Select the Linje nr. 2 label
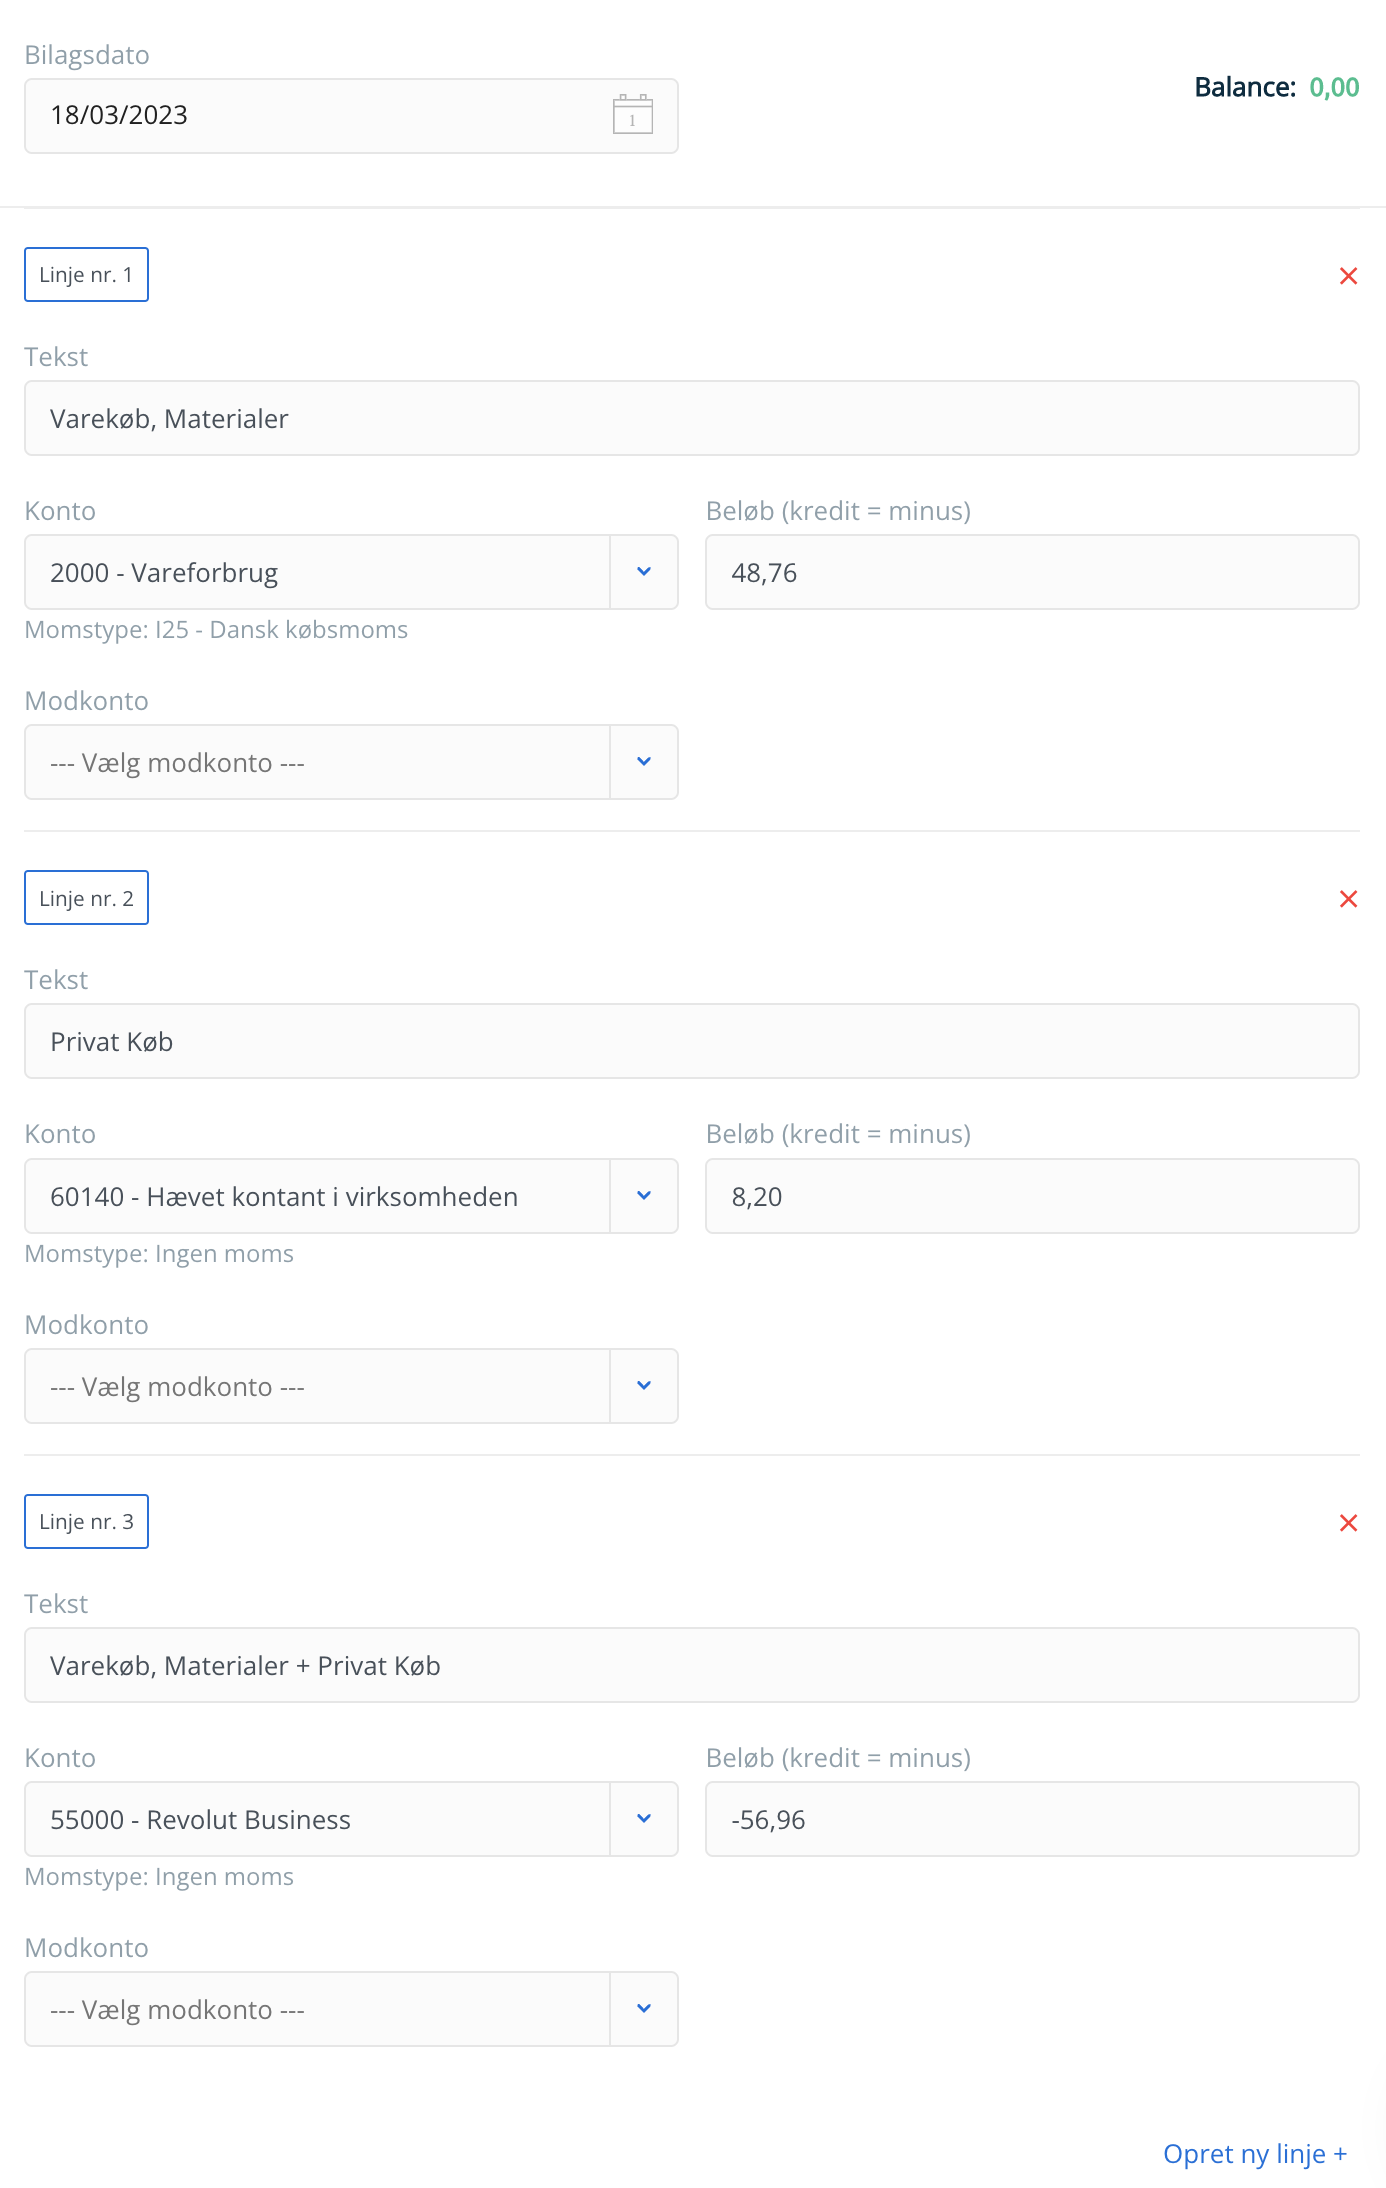This screenshot has width=1386, height=2188. [86, 898]
